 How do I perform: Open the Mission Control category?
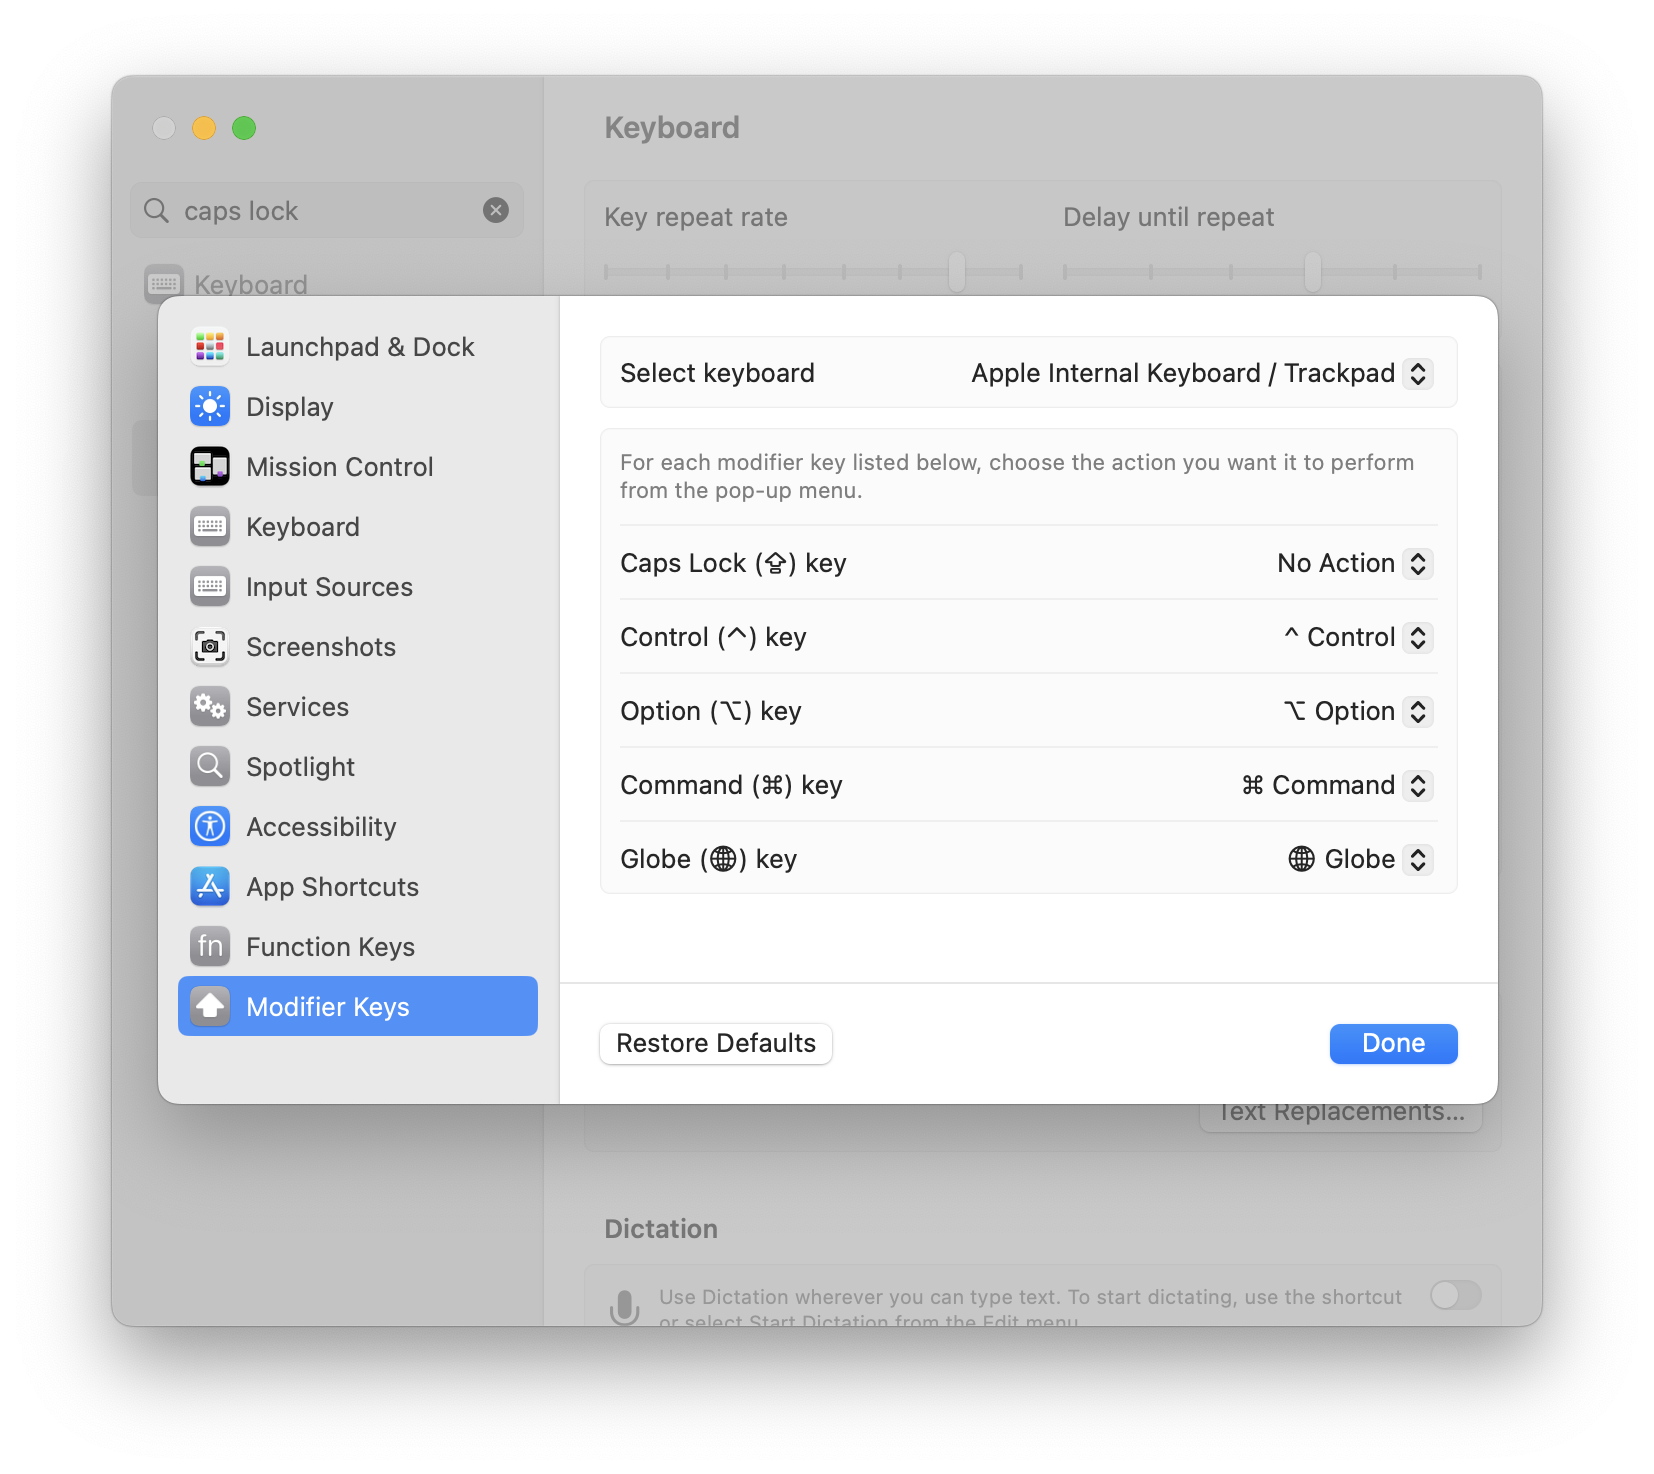(358, 467)
